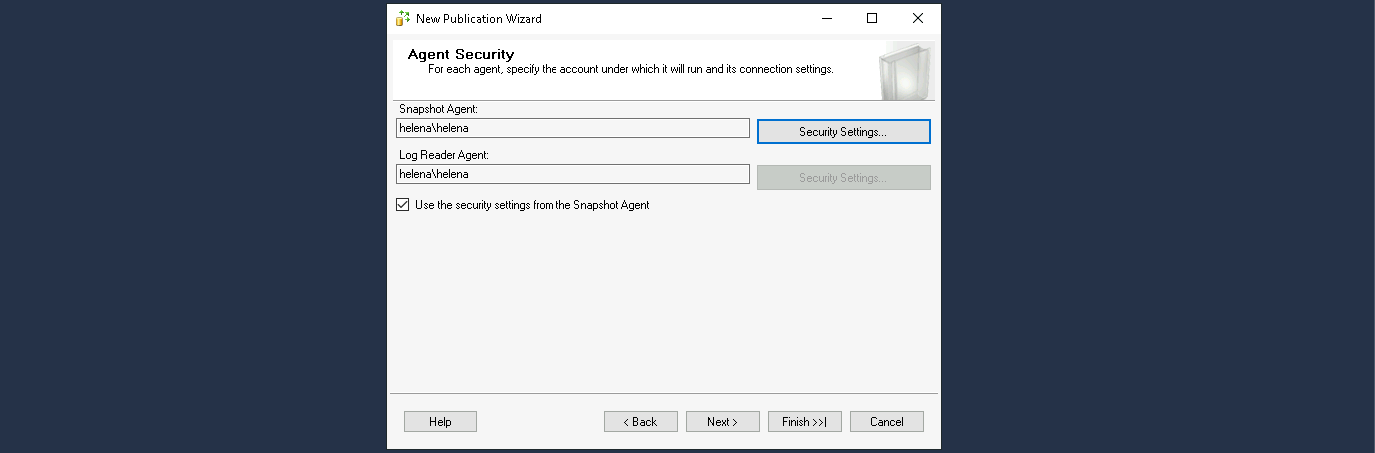Screen dimensions: 1375x453
Task: Proceed with the Next button
Action: coord(722,422)
